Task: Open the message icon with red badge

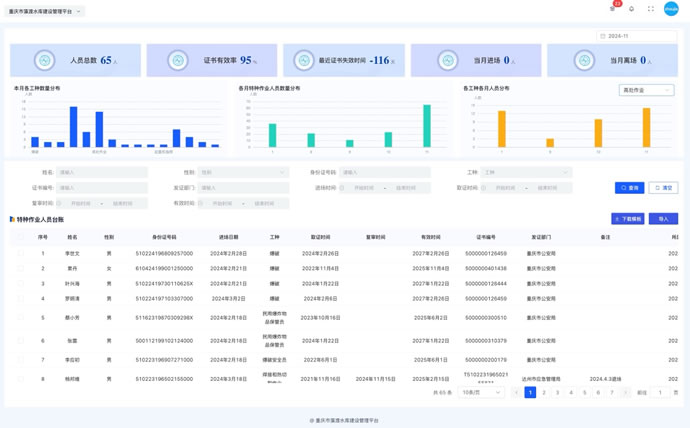Action: pyautogui.click(x=613, y=9)
